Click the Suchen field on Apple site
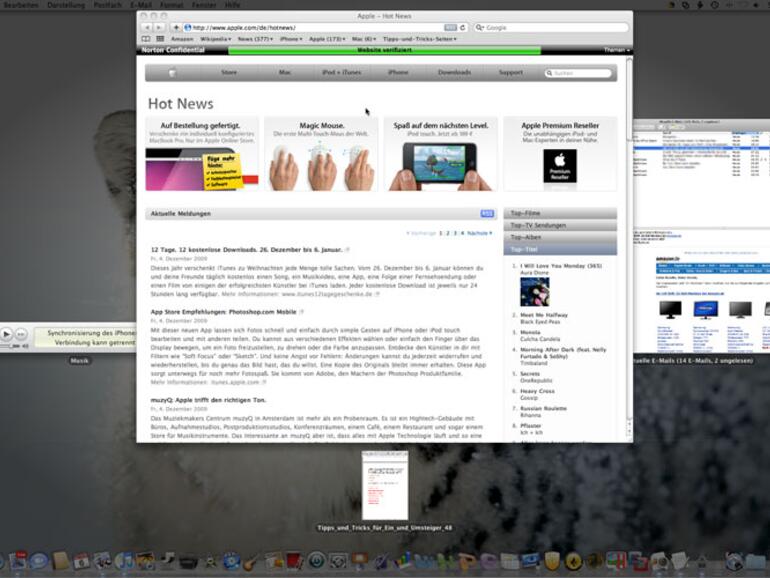The image size is (770, 578). 578,73
